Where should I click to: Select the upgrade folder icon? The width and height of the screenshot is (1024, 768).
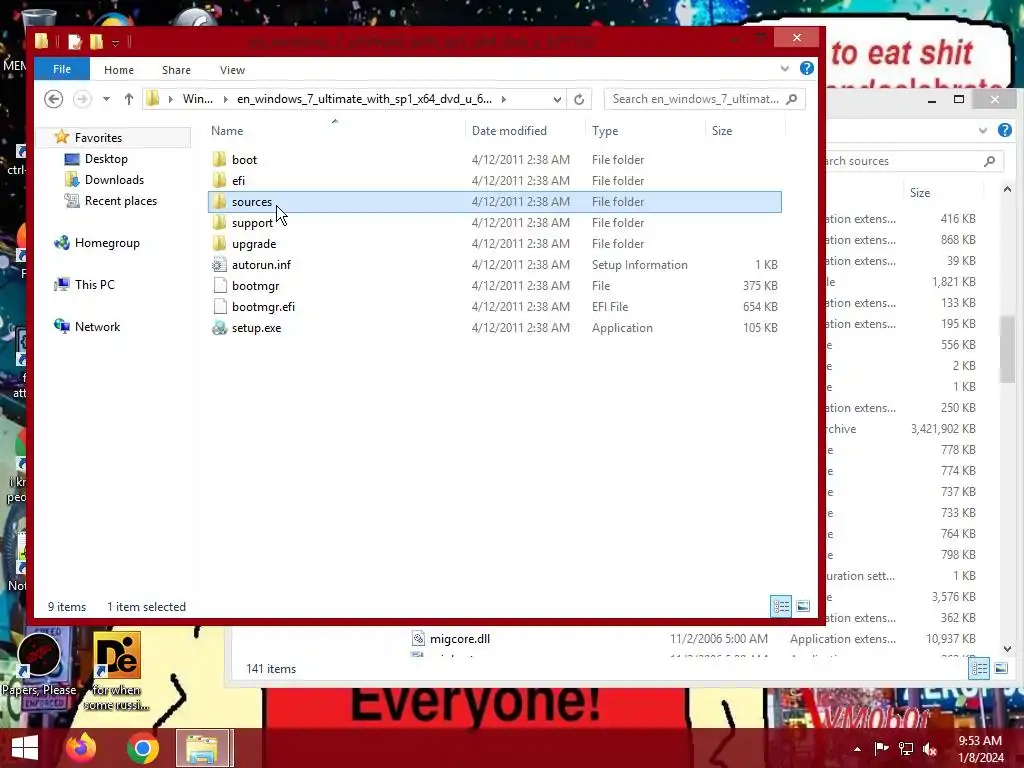[x=219, y=244]
